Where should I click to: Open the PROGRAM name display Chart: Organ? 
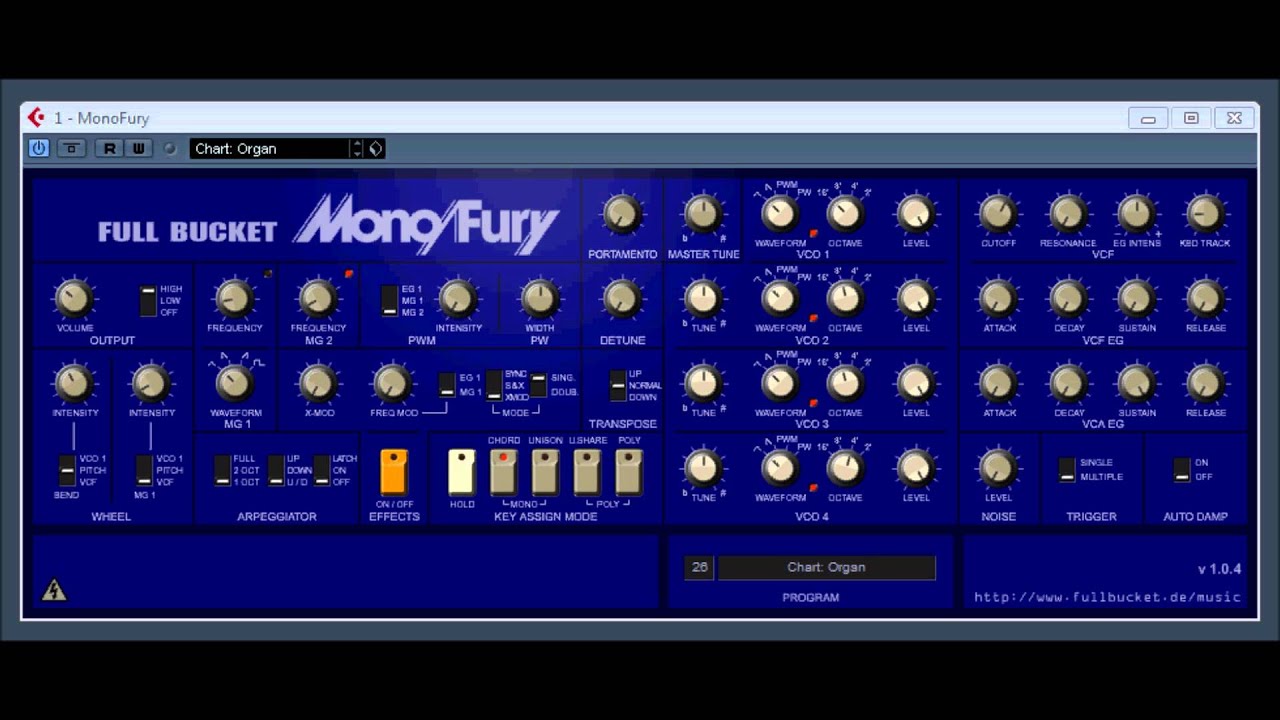coord(826,567)
